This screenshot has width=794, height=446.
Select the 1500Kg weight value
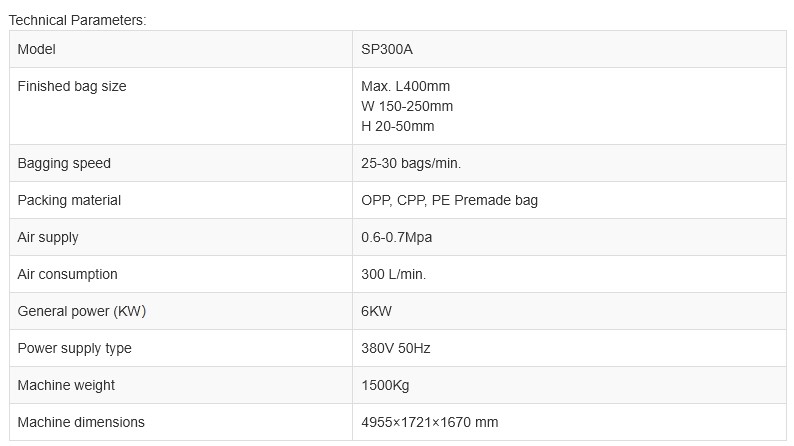[x=385, y=385]
